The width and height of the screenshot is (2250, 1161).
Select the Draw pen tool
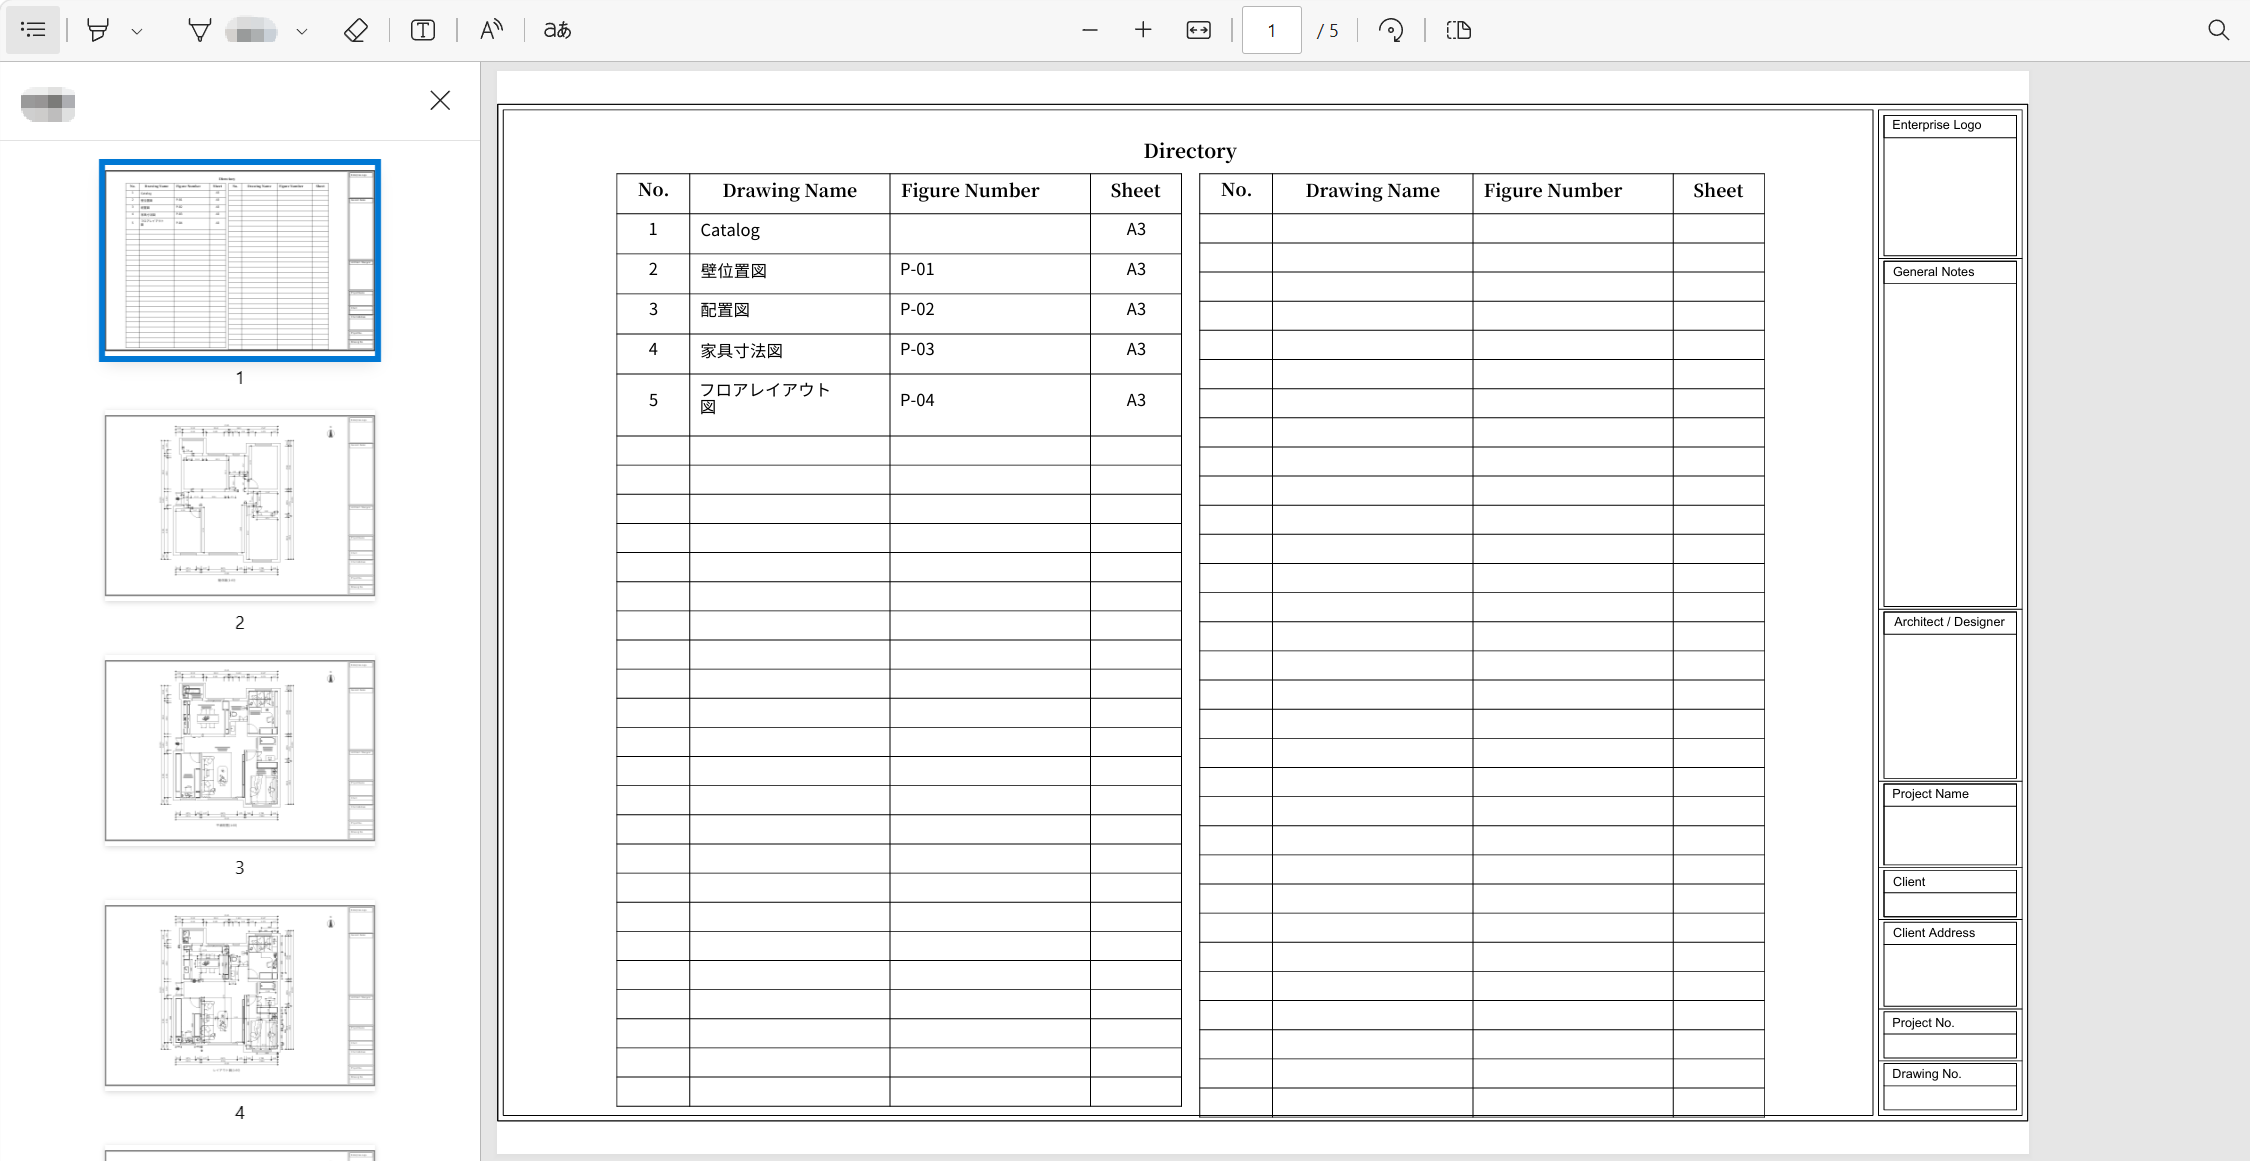click(98, 30)
